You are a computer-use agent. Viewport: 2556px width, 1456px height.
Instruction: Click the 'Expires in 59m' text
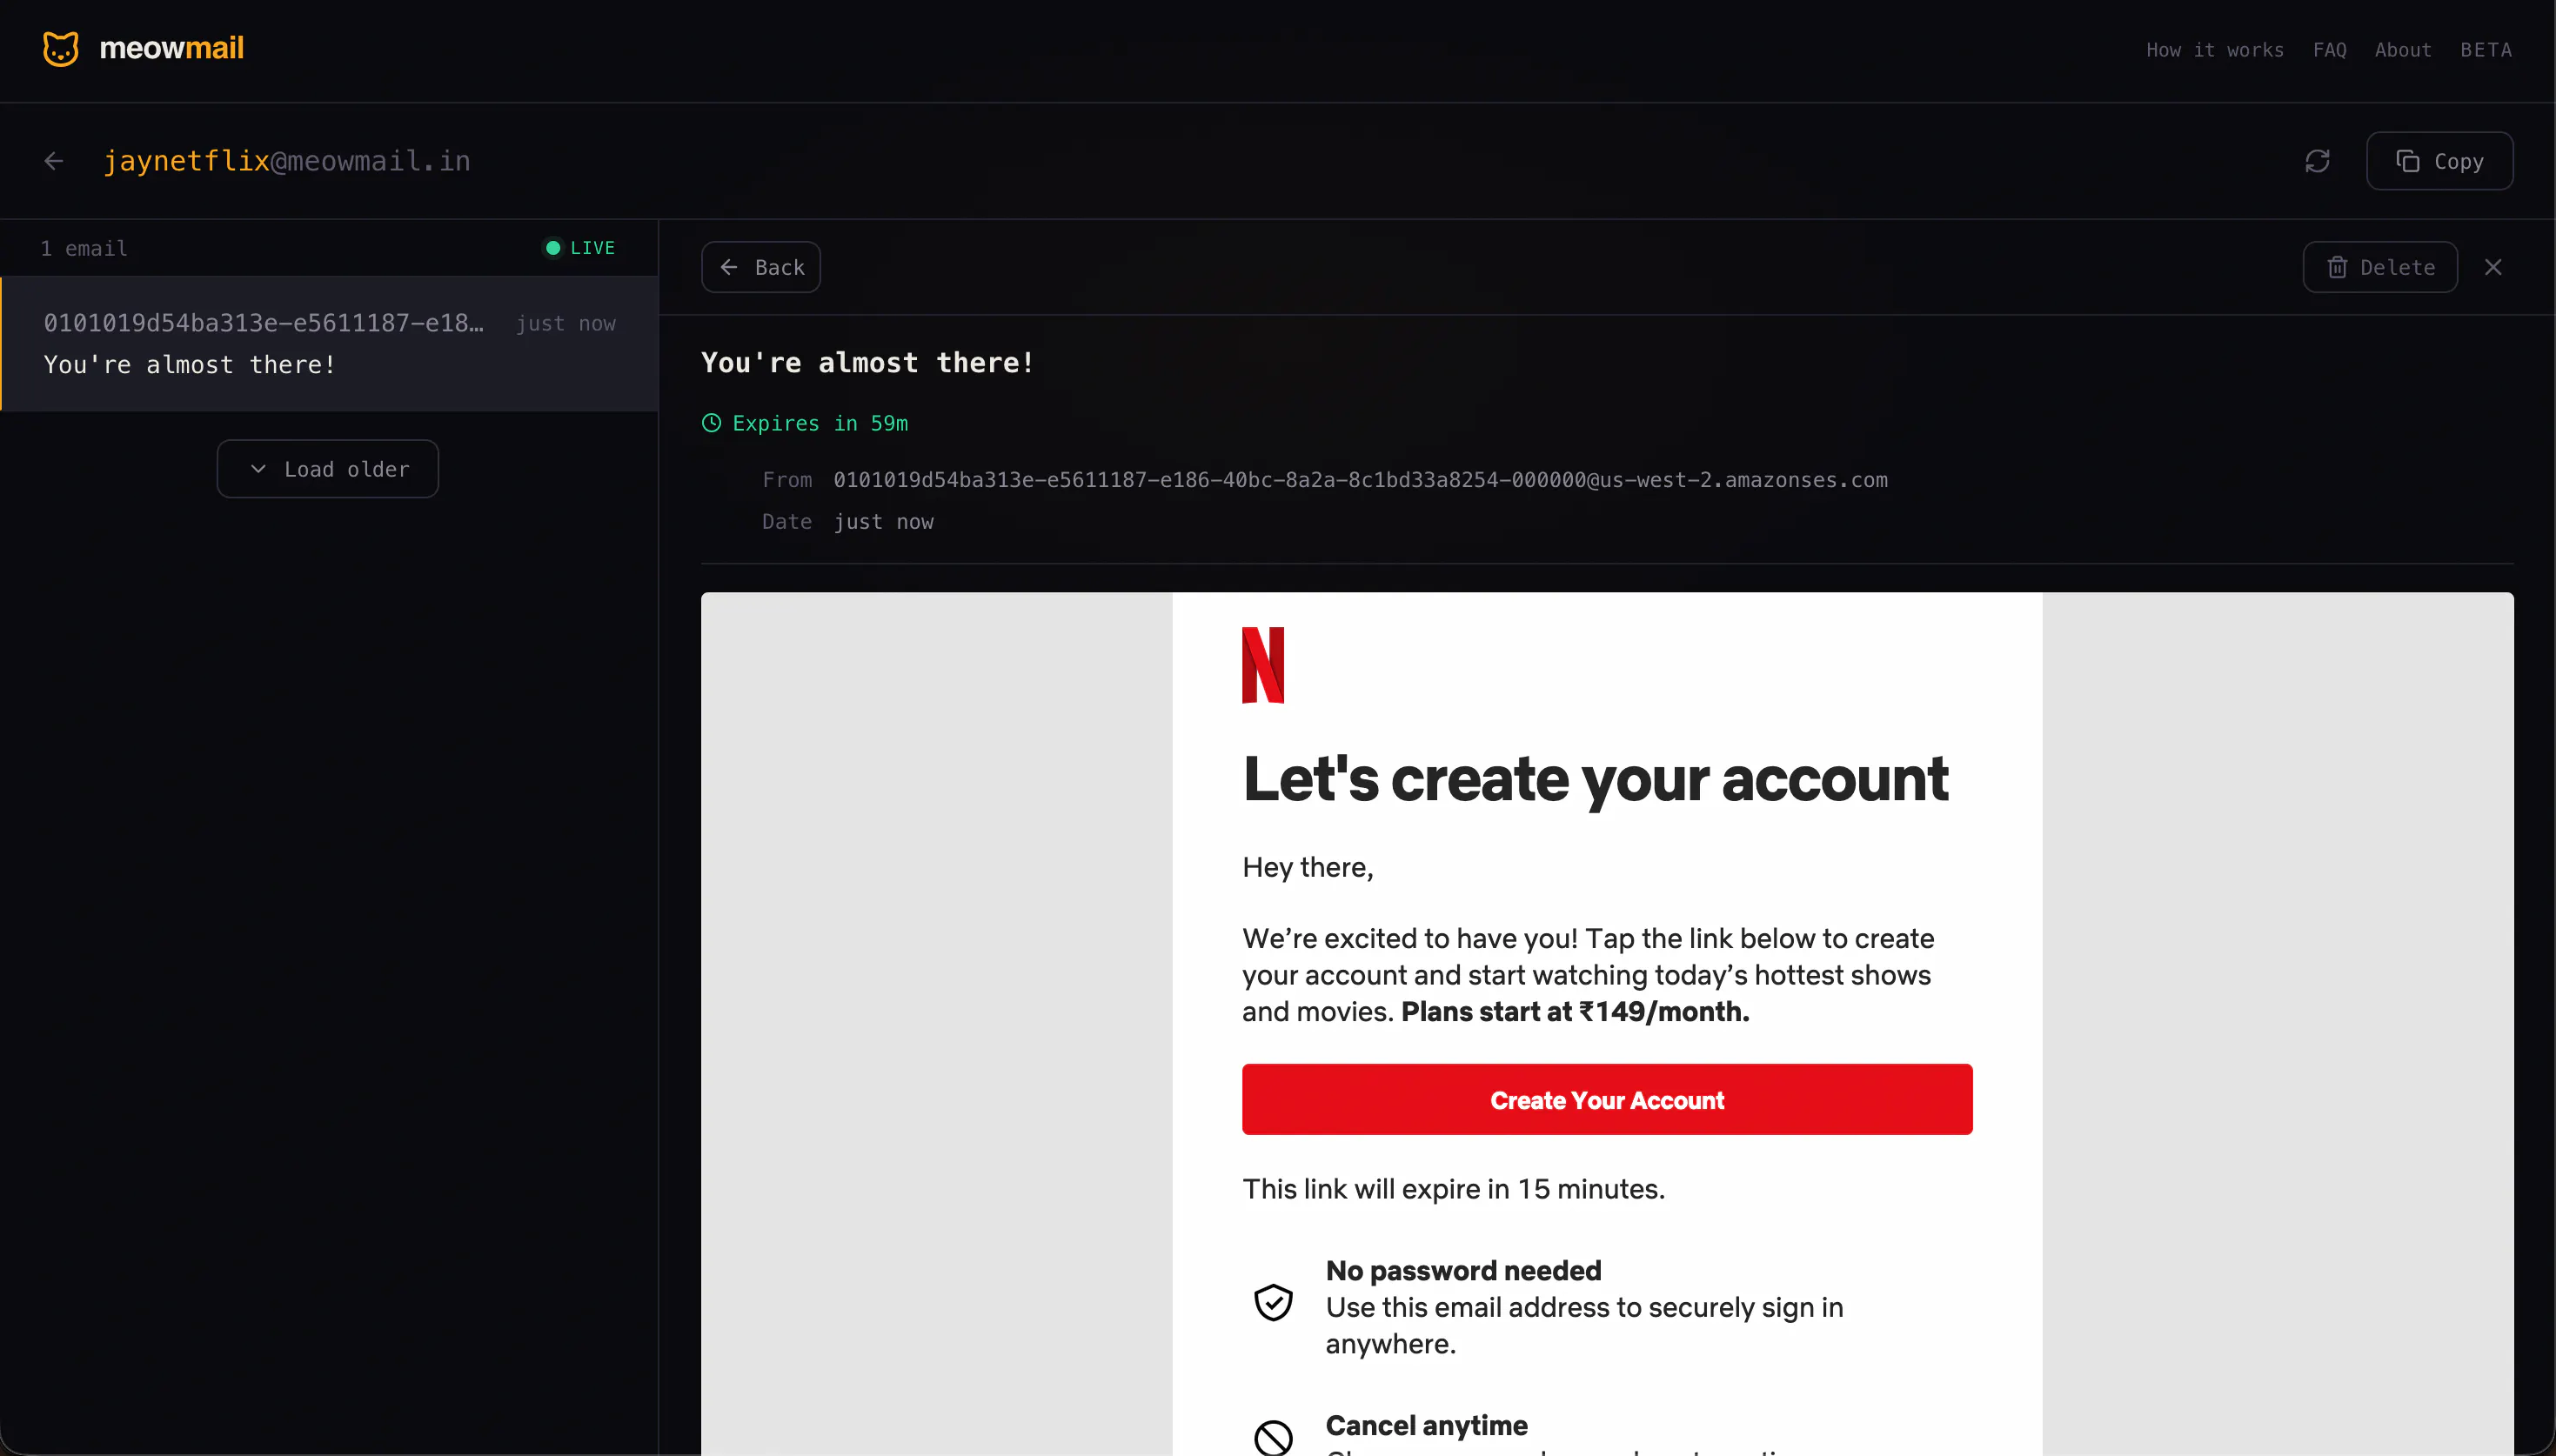[x=820, y=423]
